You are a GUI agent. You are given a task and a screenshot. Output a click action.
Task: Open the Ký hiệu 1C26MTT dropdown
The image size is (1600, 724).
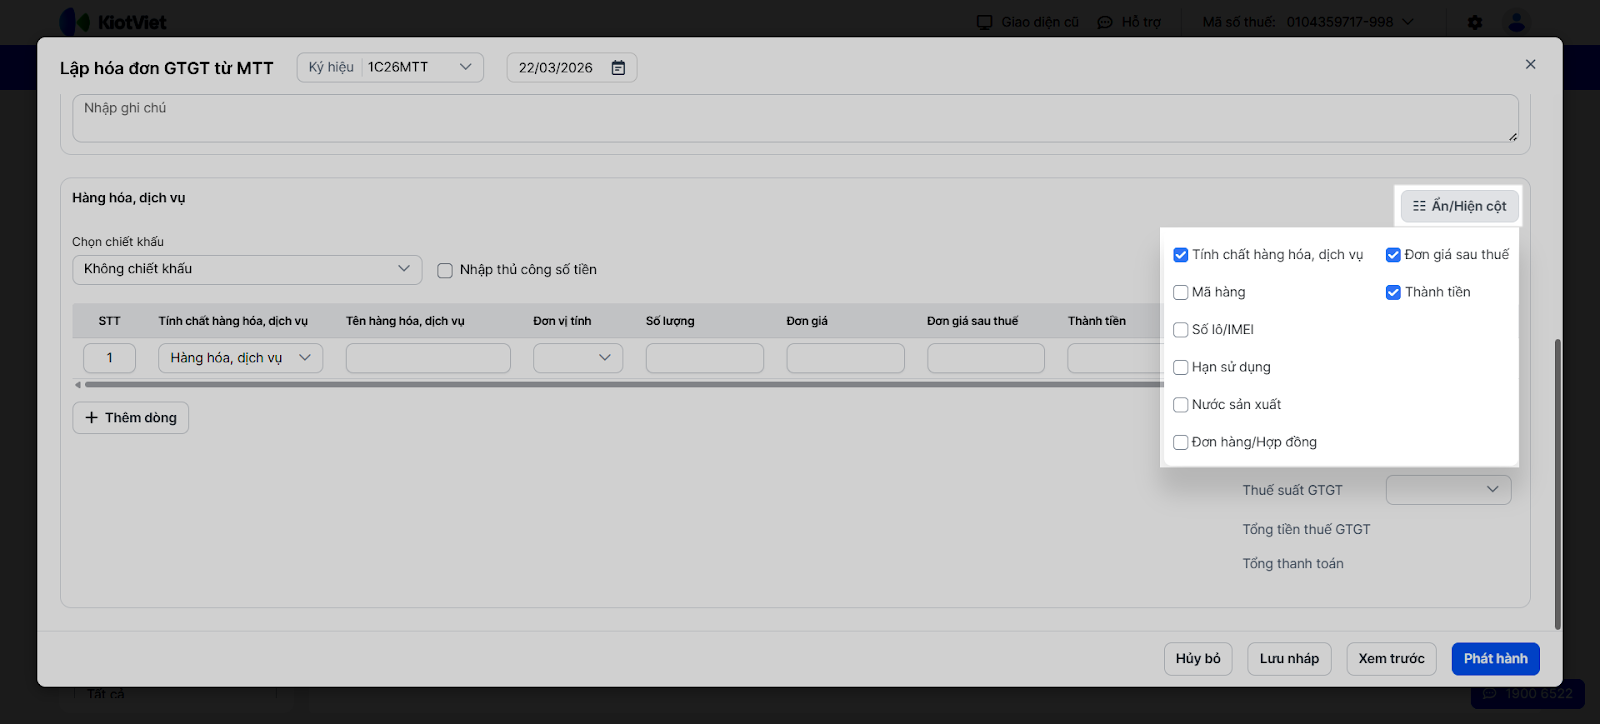pos(390,67)
